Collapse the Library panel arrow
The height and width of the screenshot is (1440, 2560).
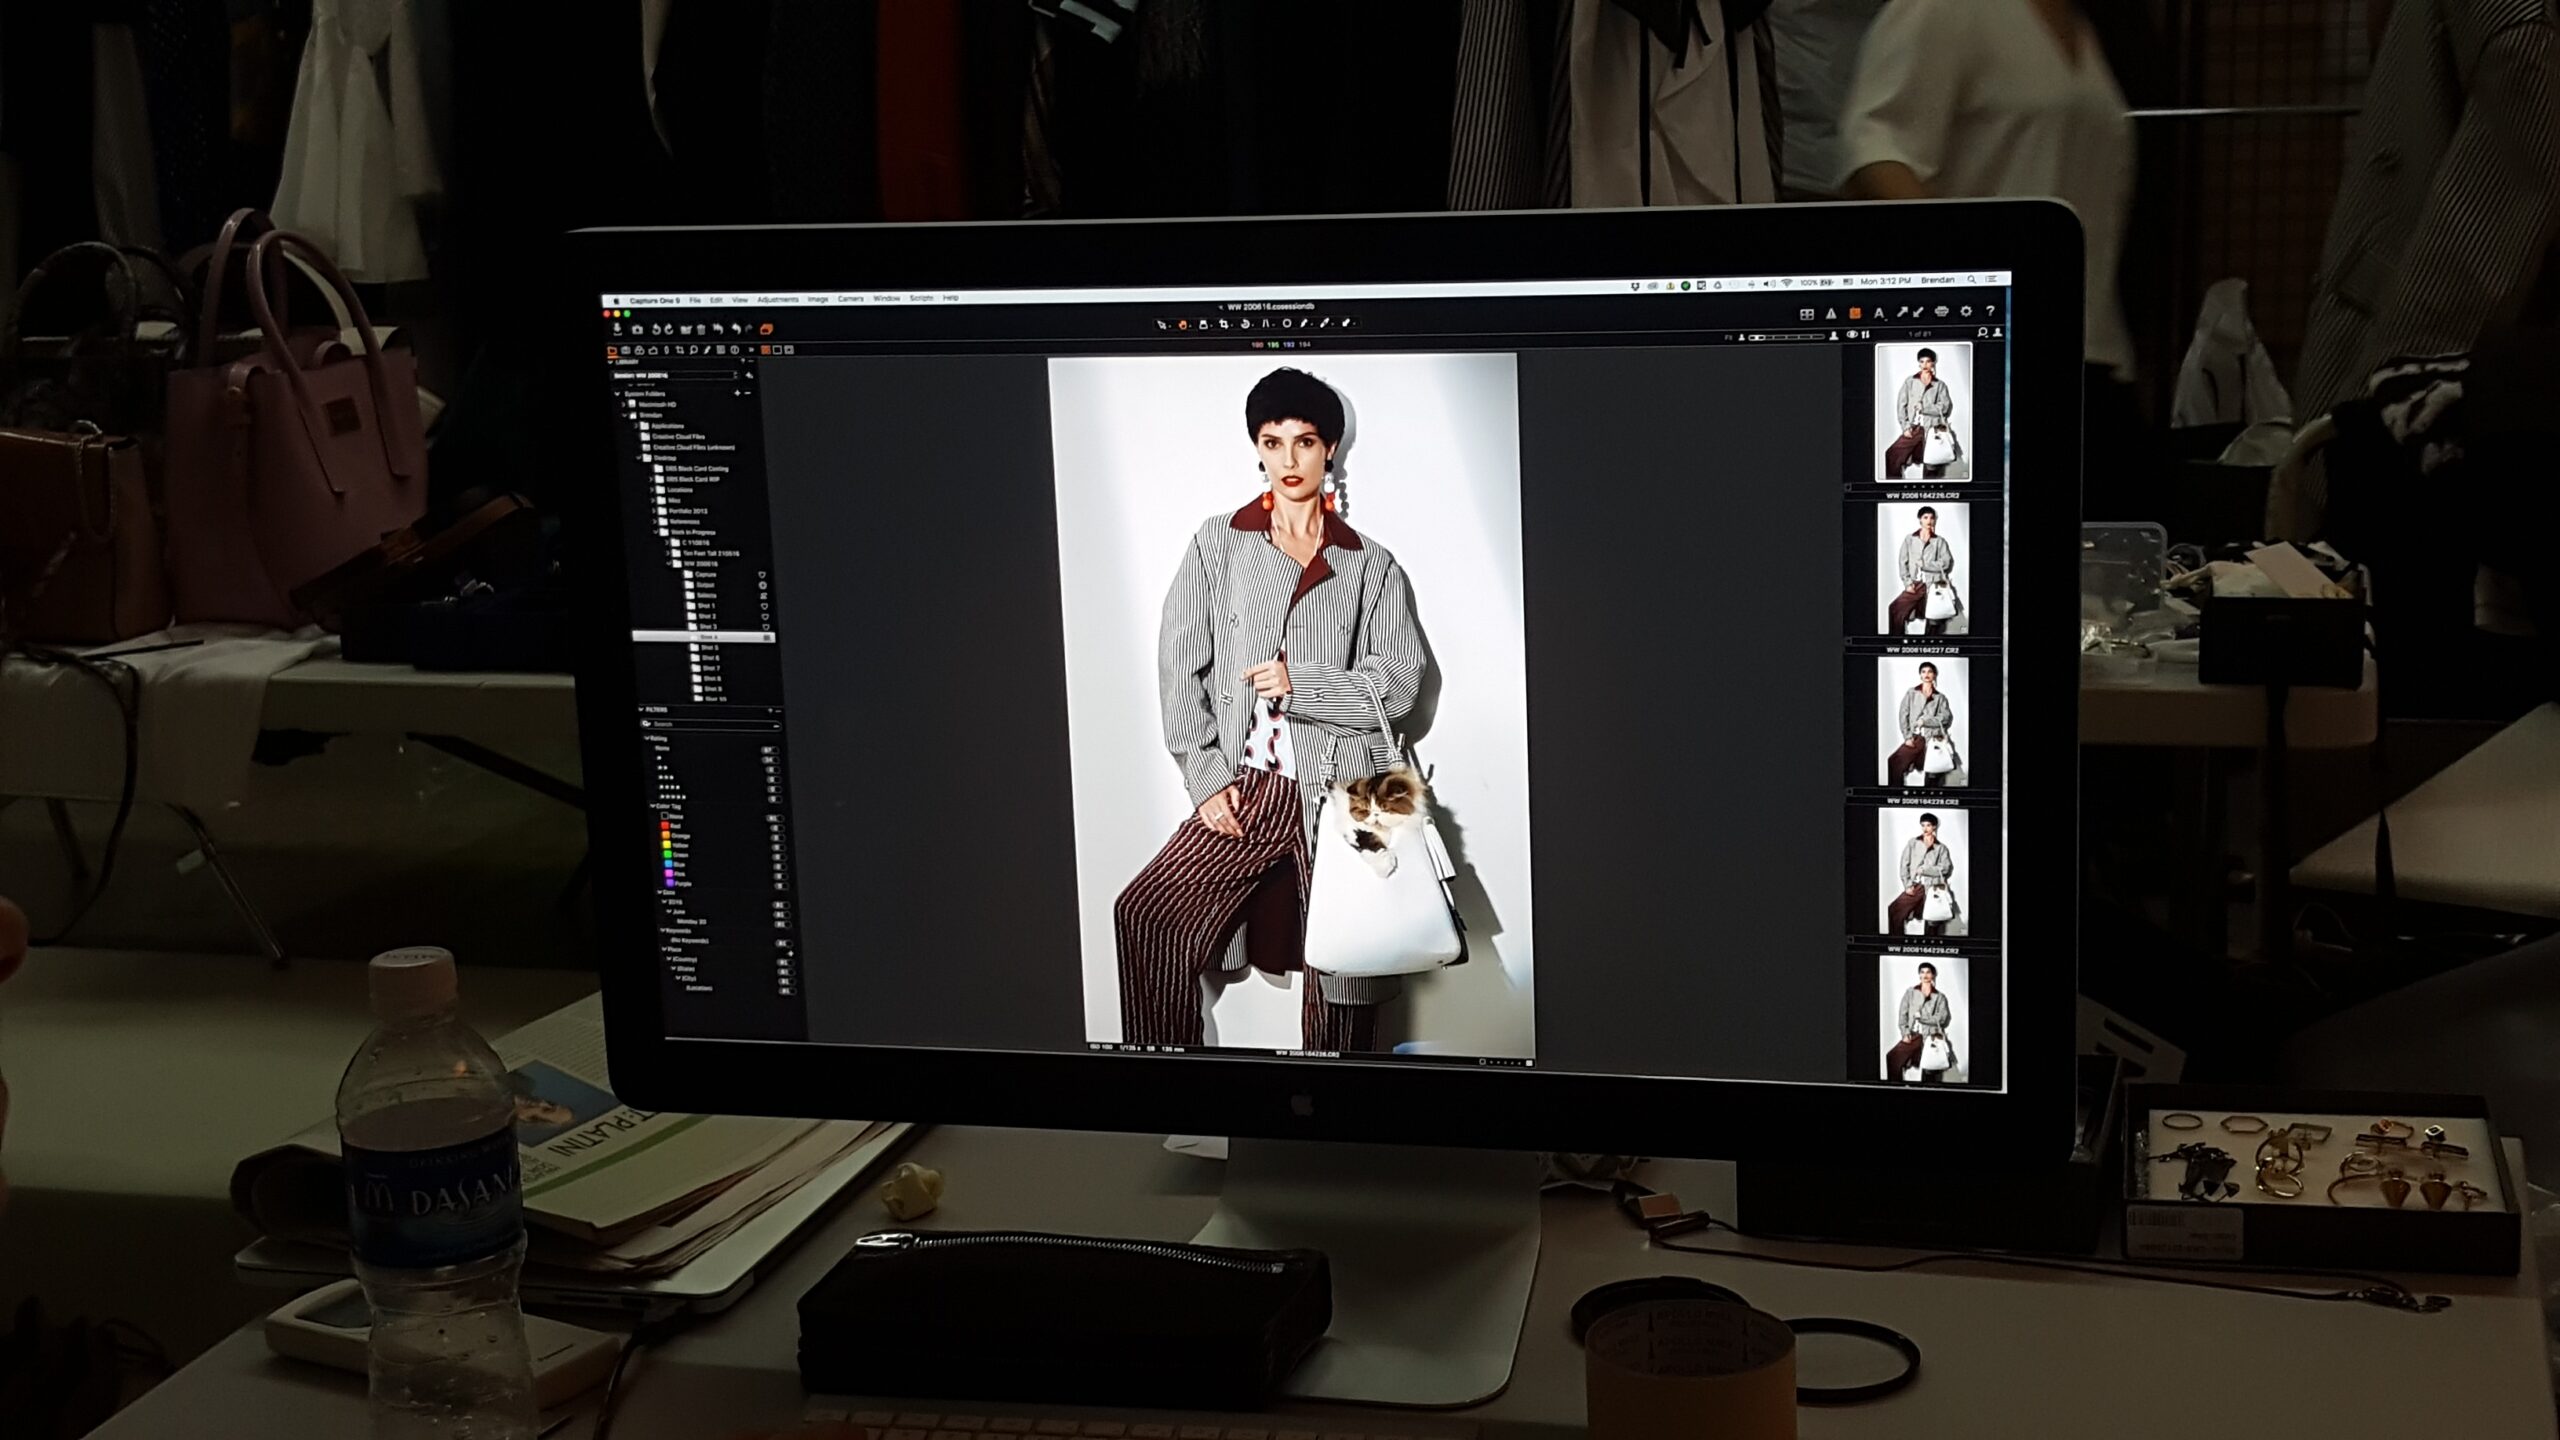pyautogui.click(x=610, y=362)
